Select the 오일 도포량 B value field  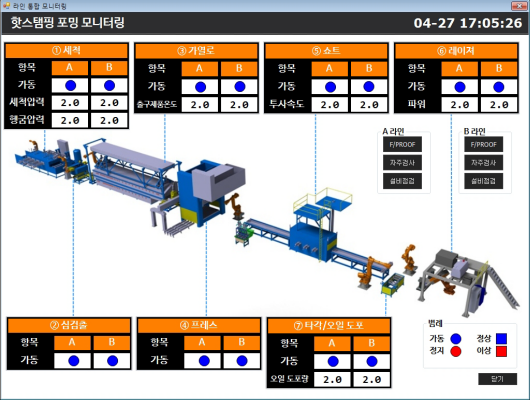click(372, 379)
